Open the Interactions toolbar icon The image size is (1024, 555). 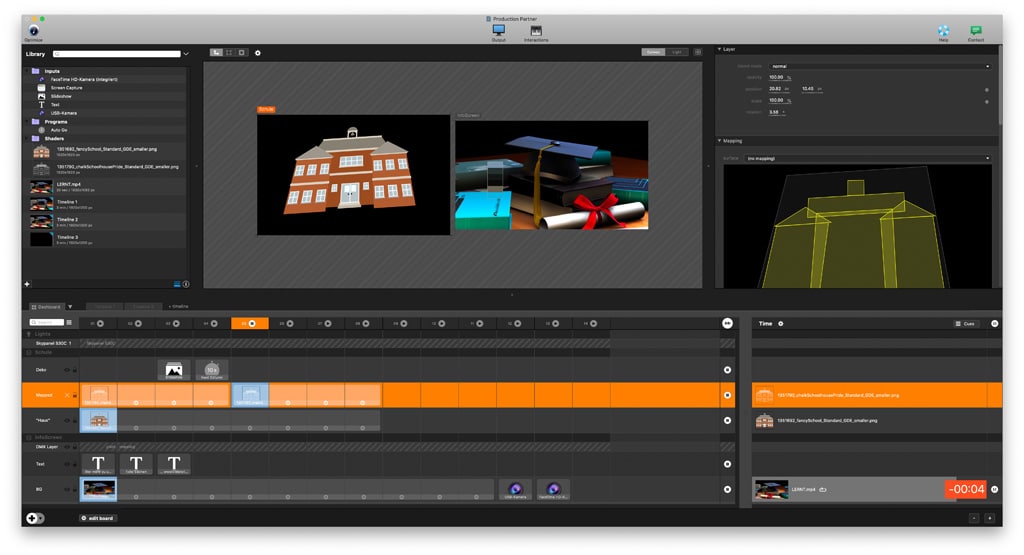(x=536, y=31)
